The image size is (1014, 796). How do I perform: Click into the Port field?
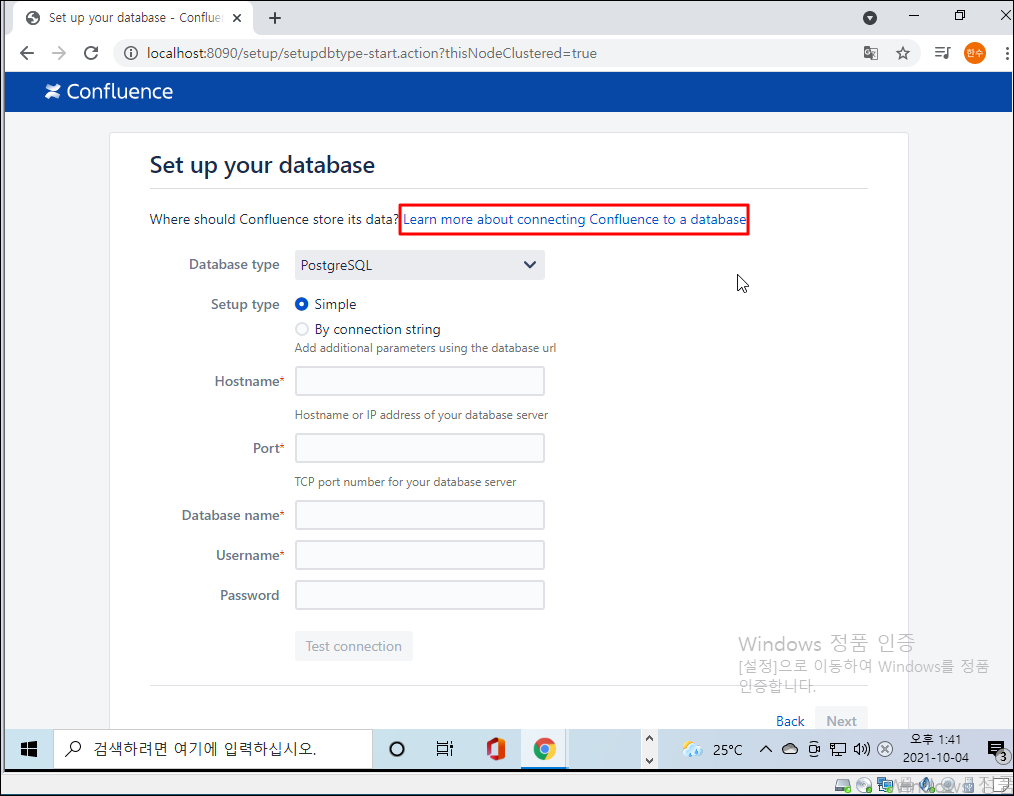click(x=420, y=448)
